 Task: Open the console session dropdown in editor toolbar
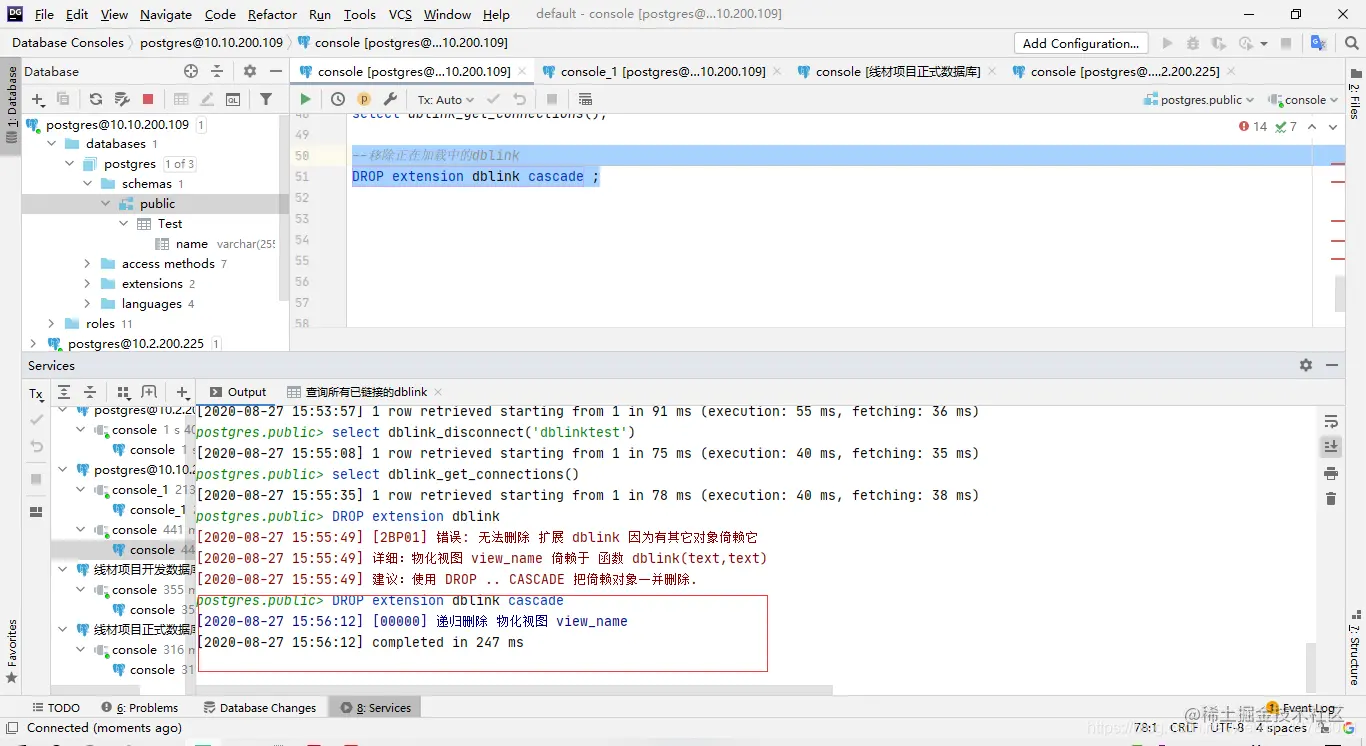(1303, 99)
